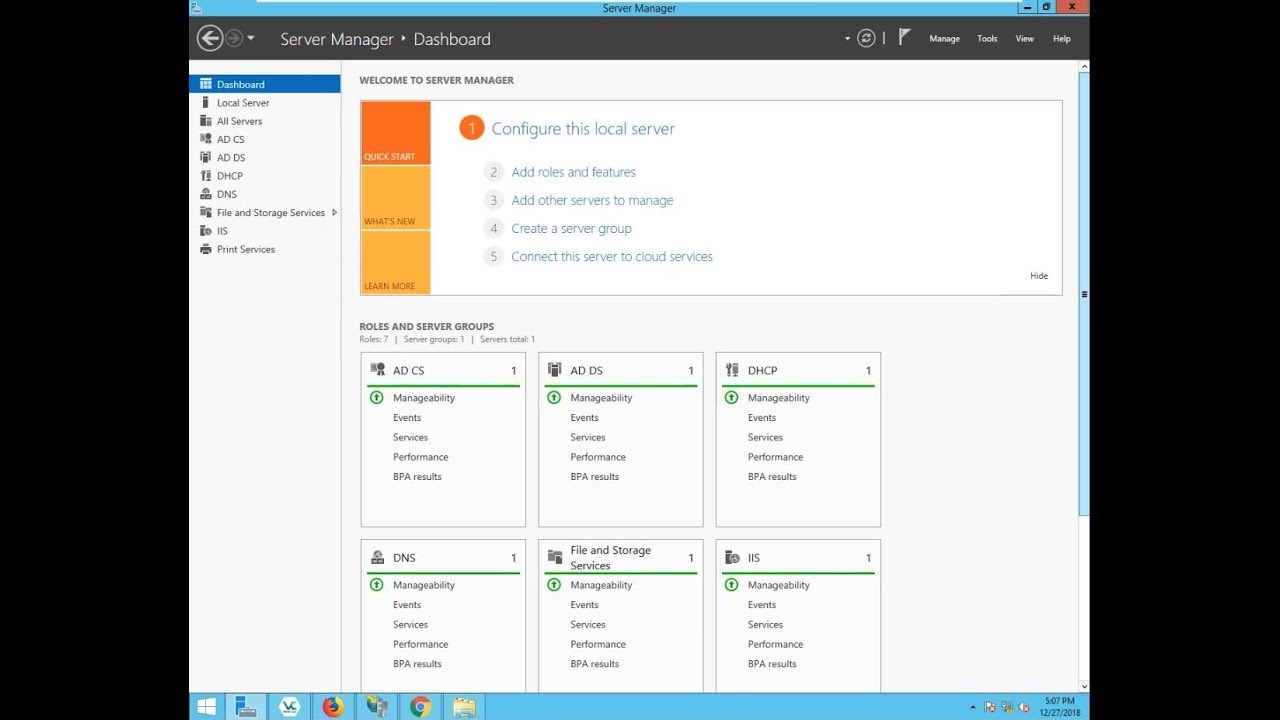Hide the welcome tile
The image size is (1280, 720).
pos(1039,276)
